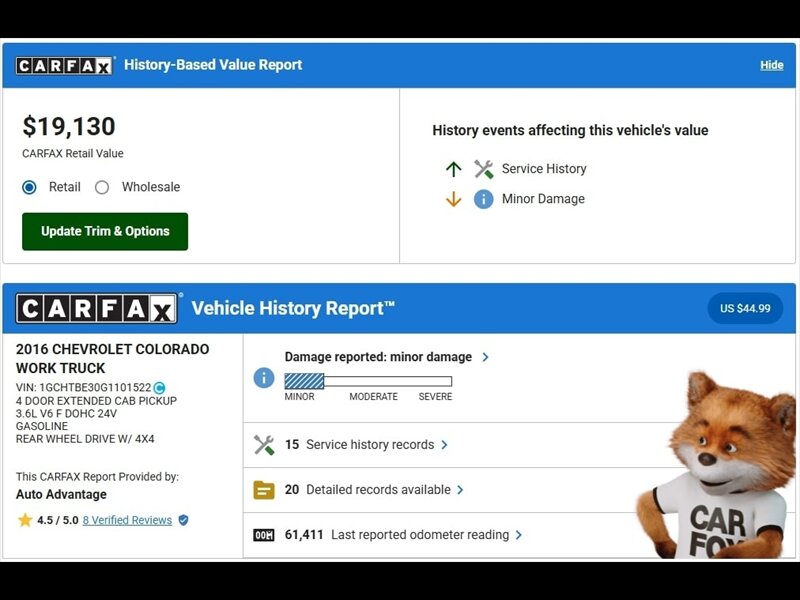Click the 4 DOOR EXTENDED CAB PICKUP text
Screen dimensions: 800x600
pyautogui.click(x=96, y=401)
